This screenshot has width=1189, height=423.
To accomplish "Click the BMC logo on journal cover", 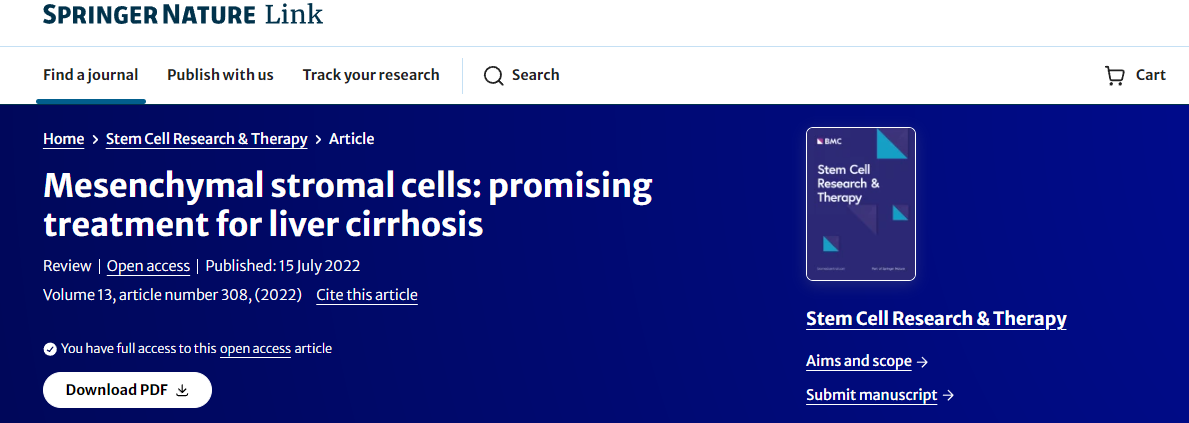I will 827,141.
